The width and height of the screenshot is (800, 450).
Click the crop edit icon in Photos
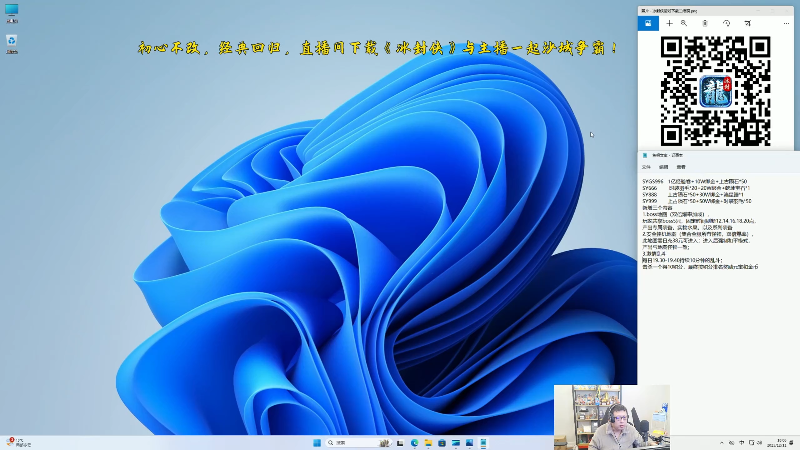pyautogui.click(x=747, y=23)
